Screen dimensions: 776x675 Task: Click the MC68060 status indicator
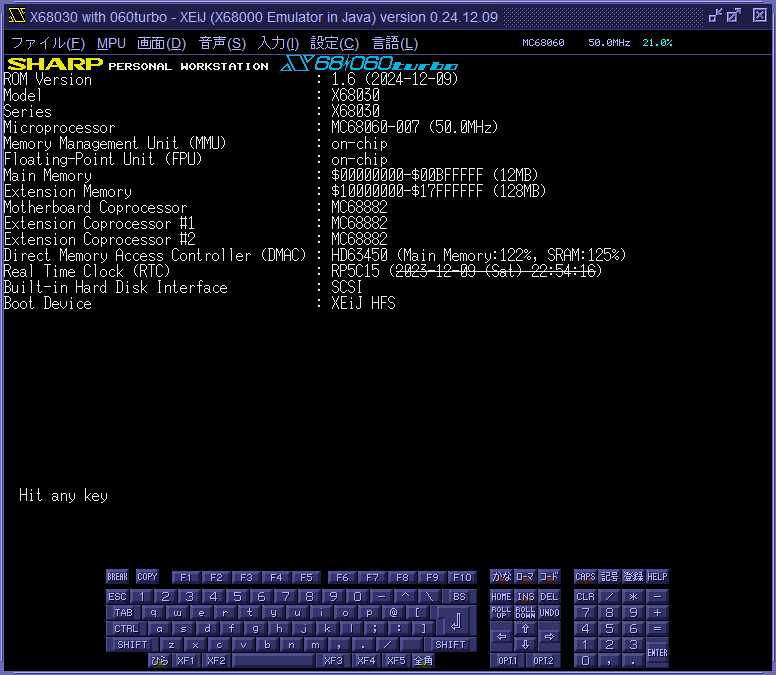pyautogui.click(x=543, y=43)
